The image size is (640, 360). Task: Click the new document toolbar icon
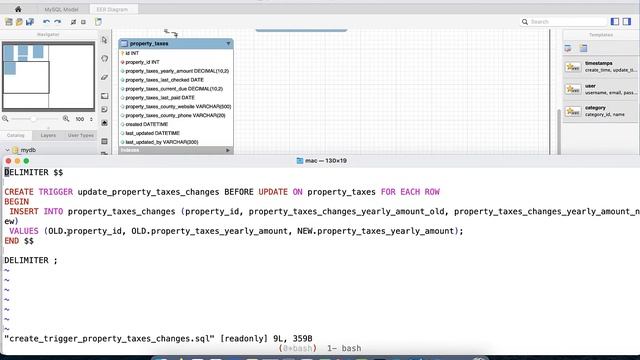pyautogui.click(x=98, y=22)
